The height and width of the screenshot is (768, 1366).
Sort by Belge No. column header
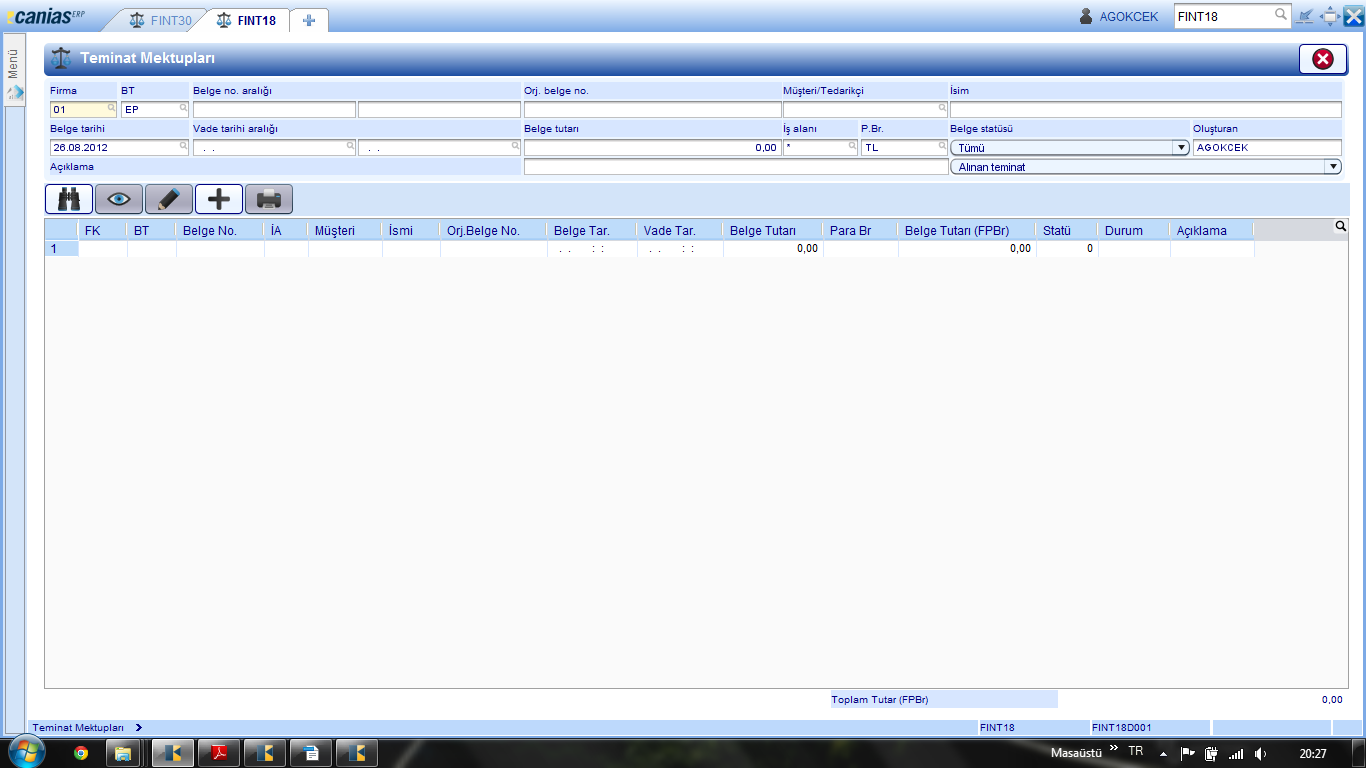click(x=220, y=231)
